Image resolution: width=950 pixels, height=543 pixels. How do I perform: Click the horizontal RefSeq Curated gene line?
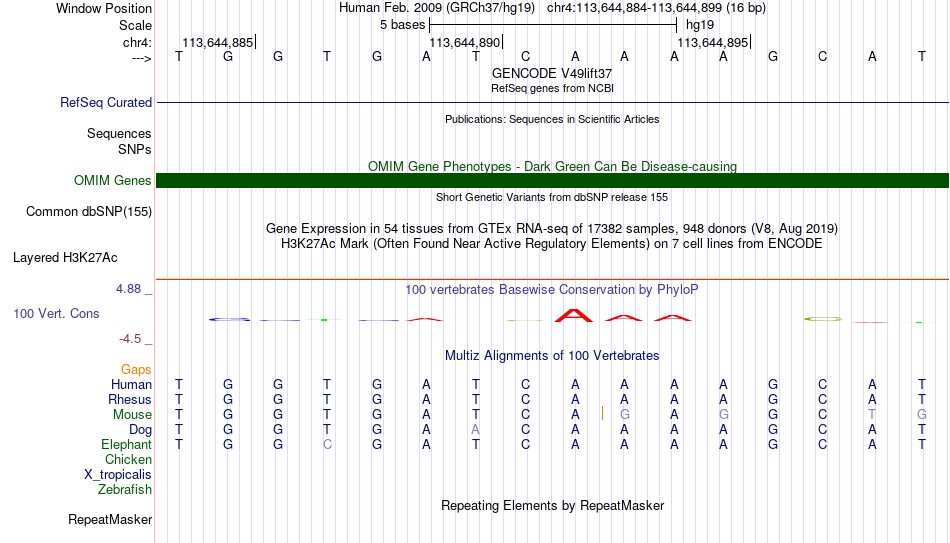coord(552,102)
